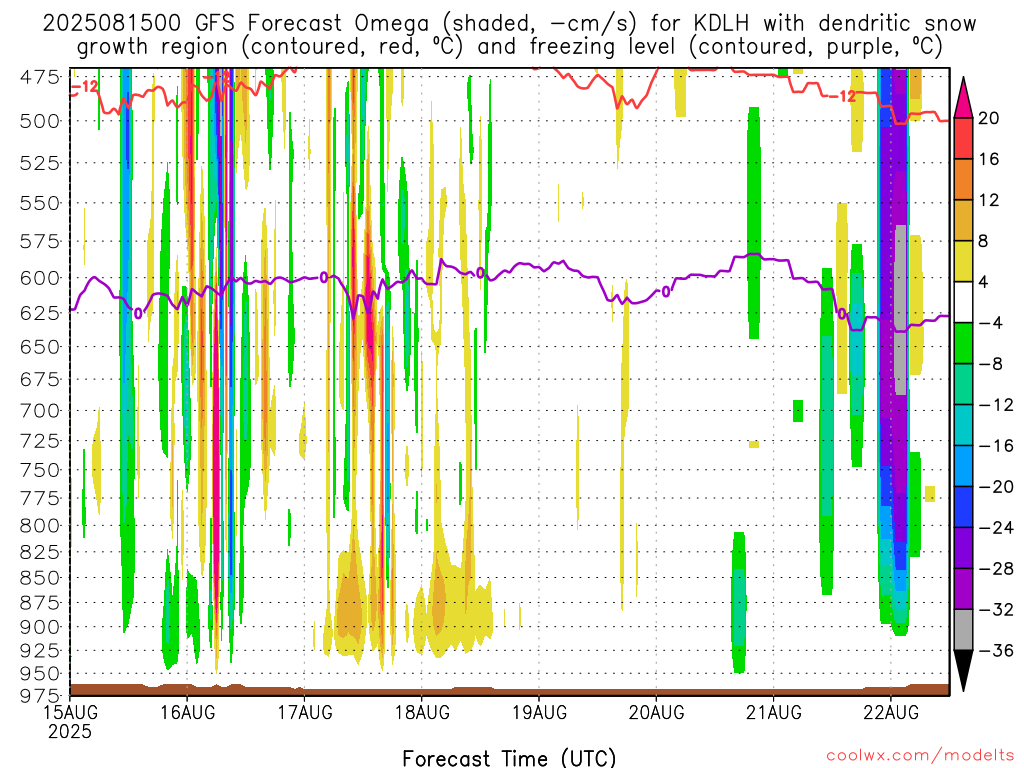Click the 725 pressure level label

[x=40, y=441]
